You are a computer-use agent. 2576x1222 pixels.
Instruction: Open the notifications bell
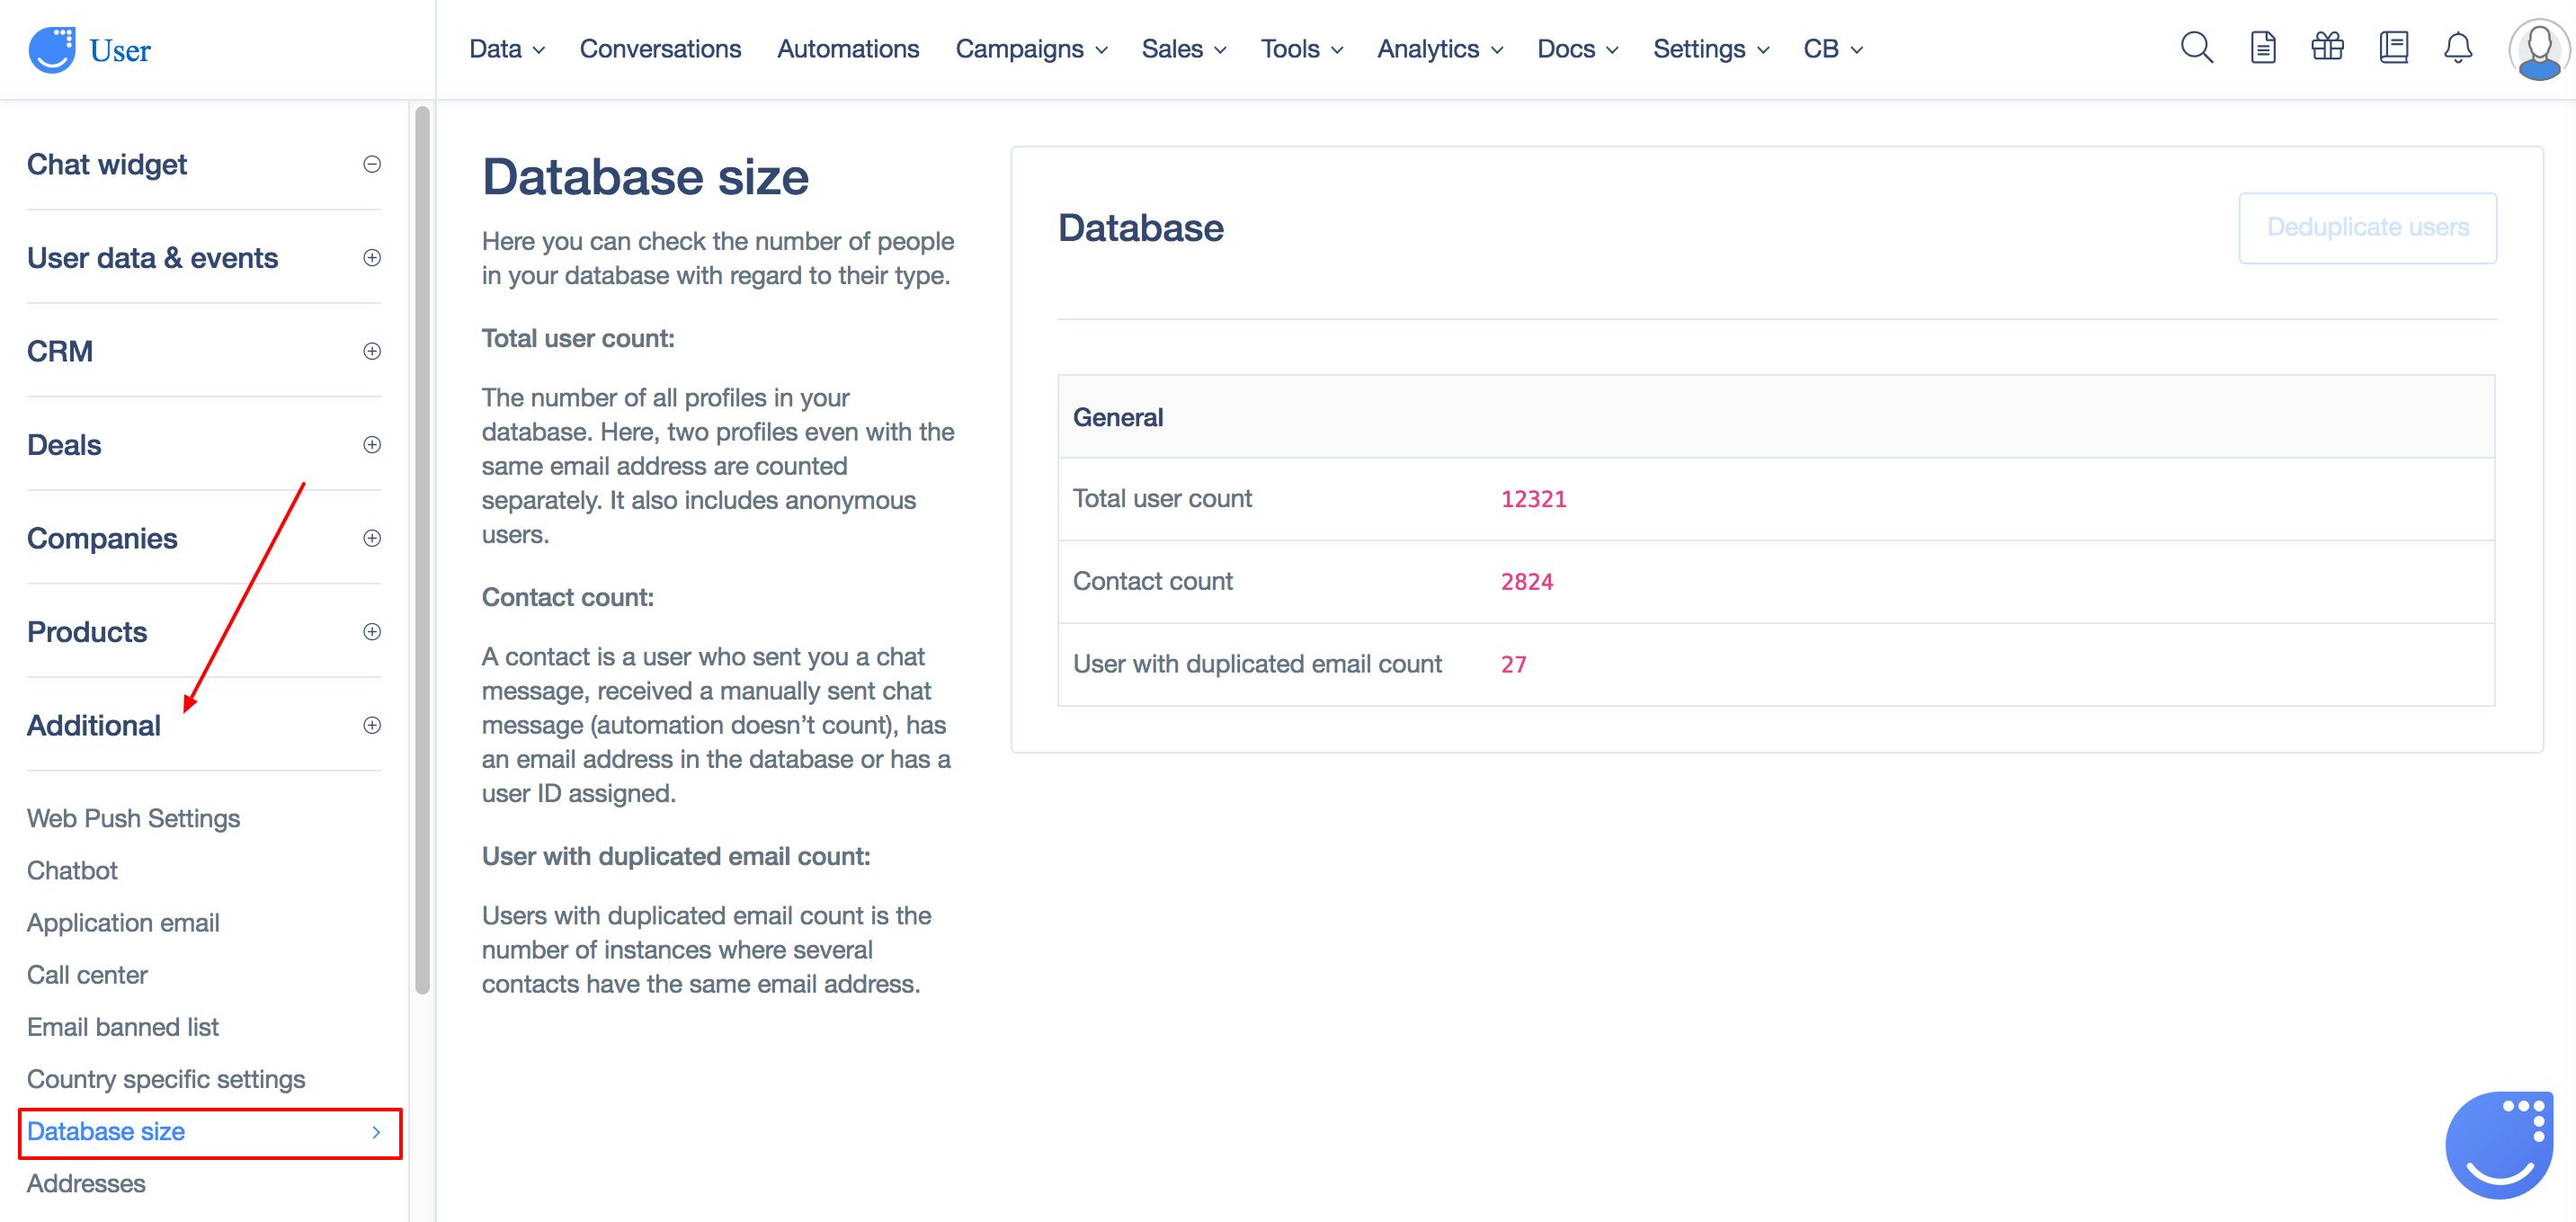point(2457,48)
